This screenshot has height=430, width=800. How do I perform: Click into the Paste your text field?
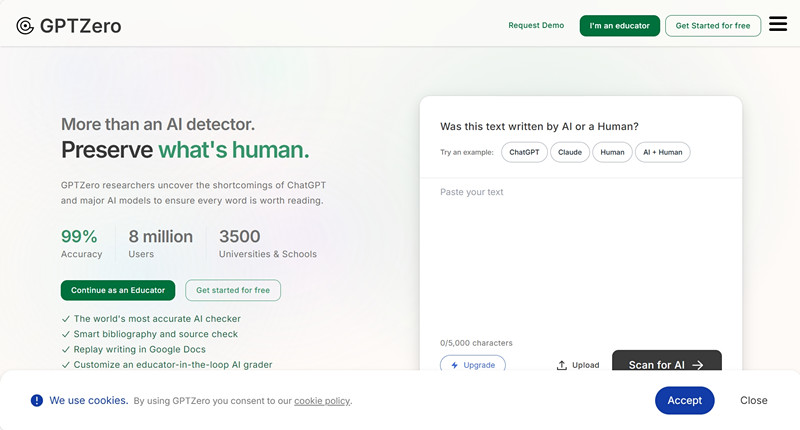tap(581, 255)
